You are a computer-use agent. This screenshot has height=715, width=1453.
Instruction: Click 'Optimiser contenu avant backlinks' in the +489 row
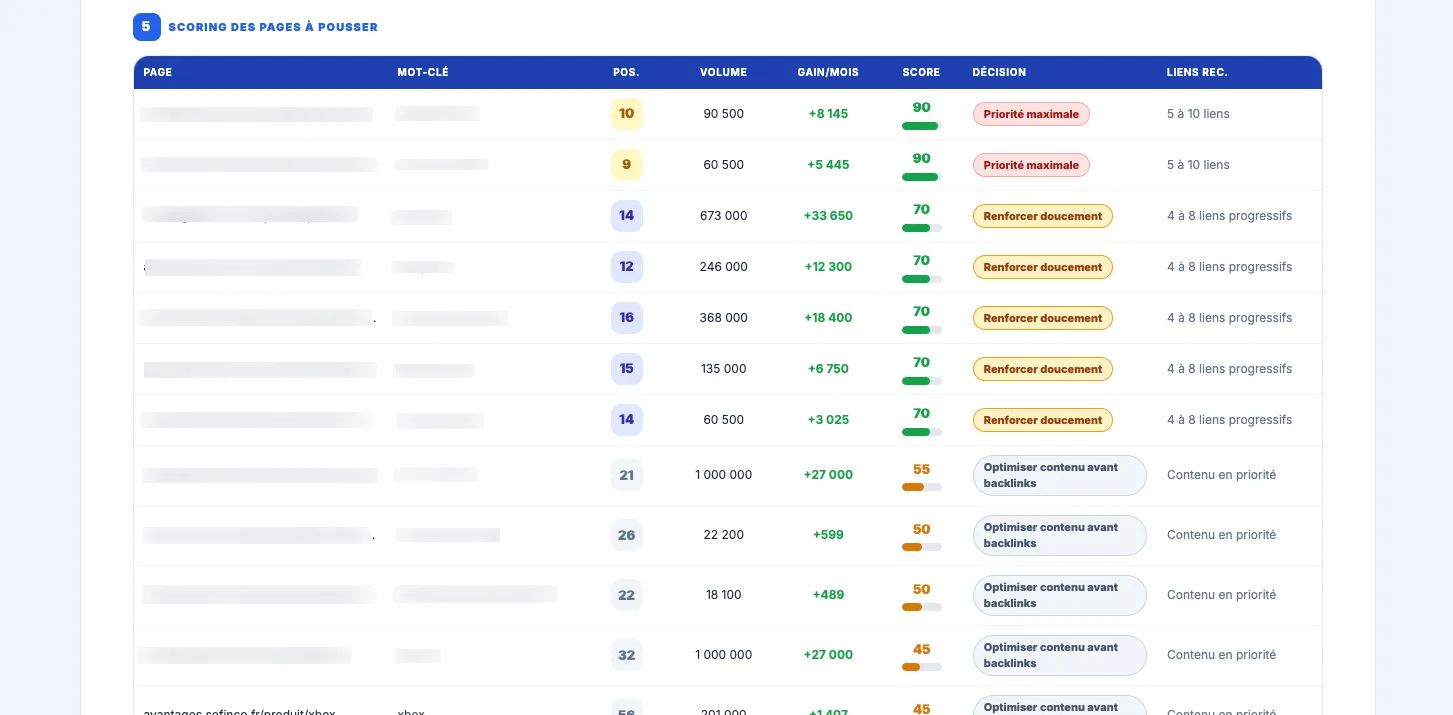pos(1059,595)
